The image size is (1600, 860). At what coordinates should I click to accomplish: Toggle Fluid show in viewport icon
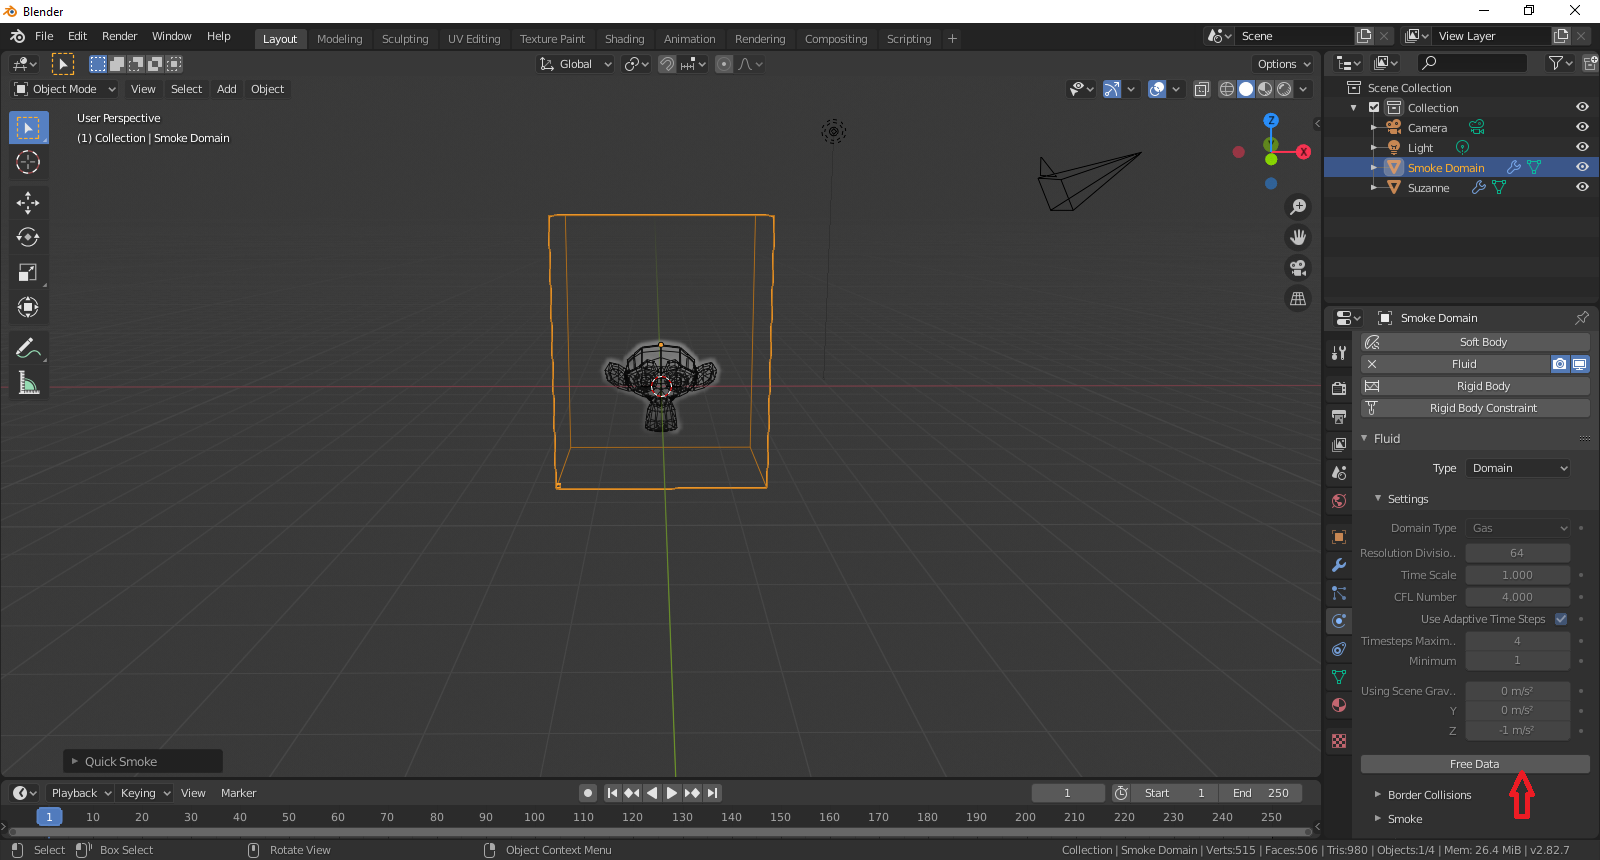point(1580,364)
